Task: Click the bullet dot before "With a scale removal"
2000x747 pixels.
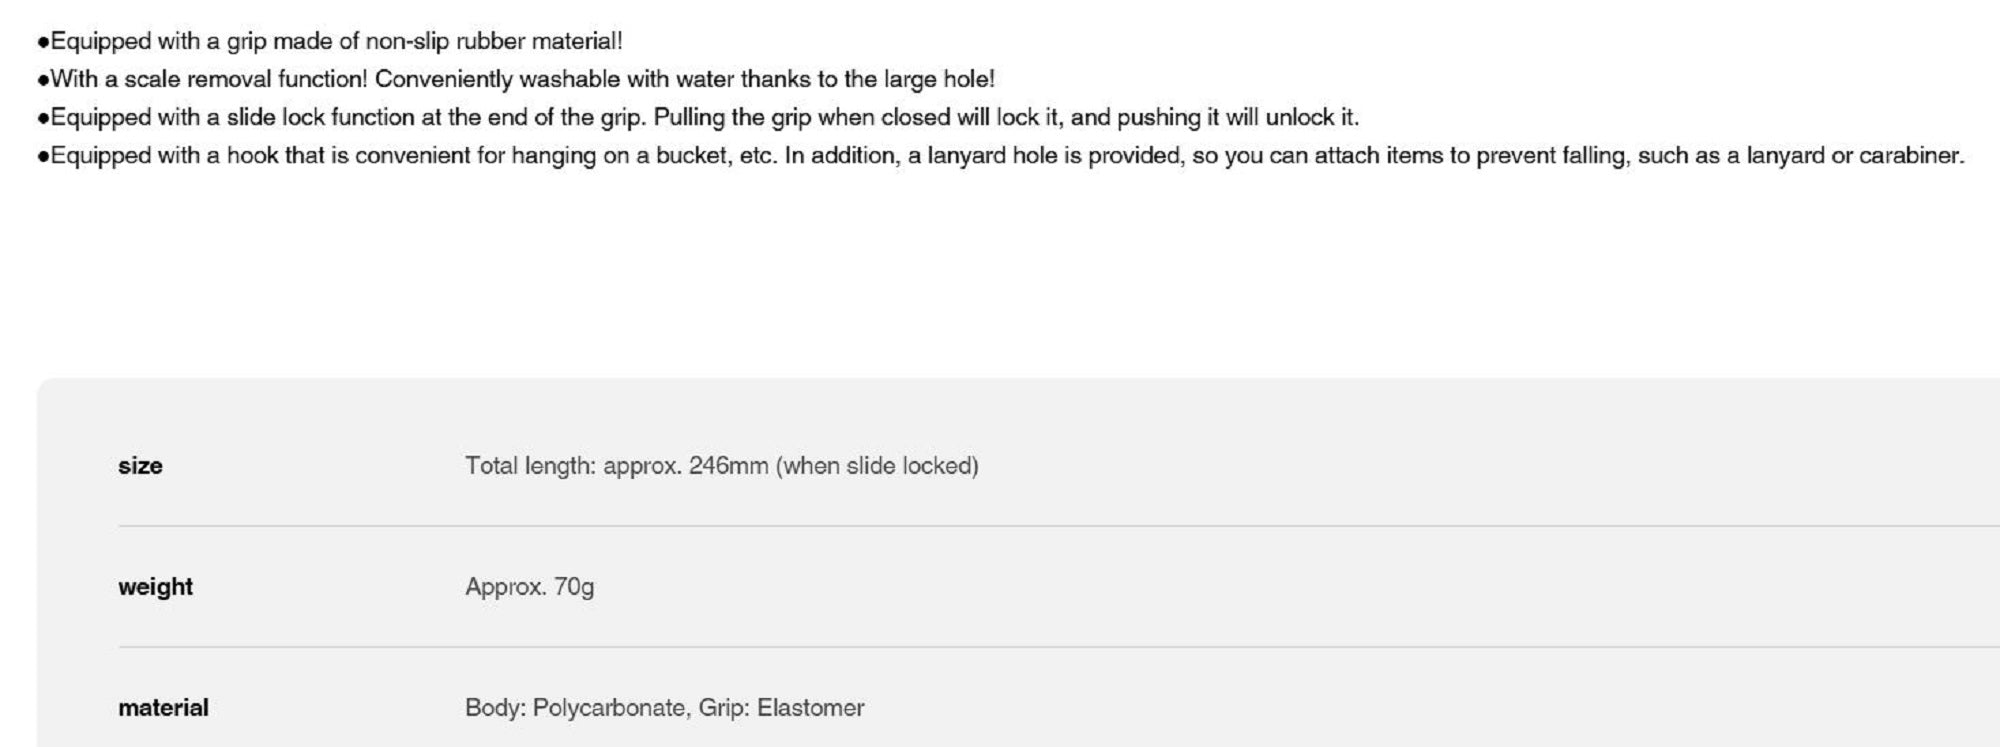Action: pyautogui.click(x=43, y=80)
